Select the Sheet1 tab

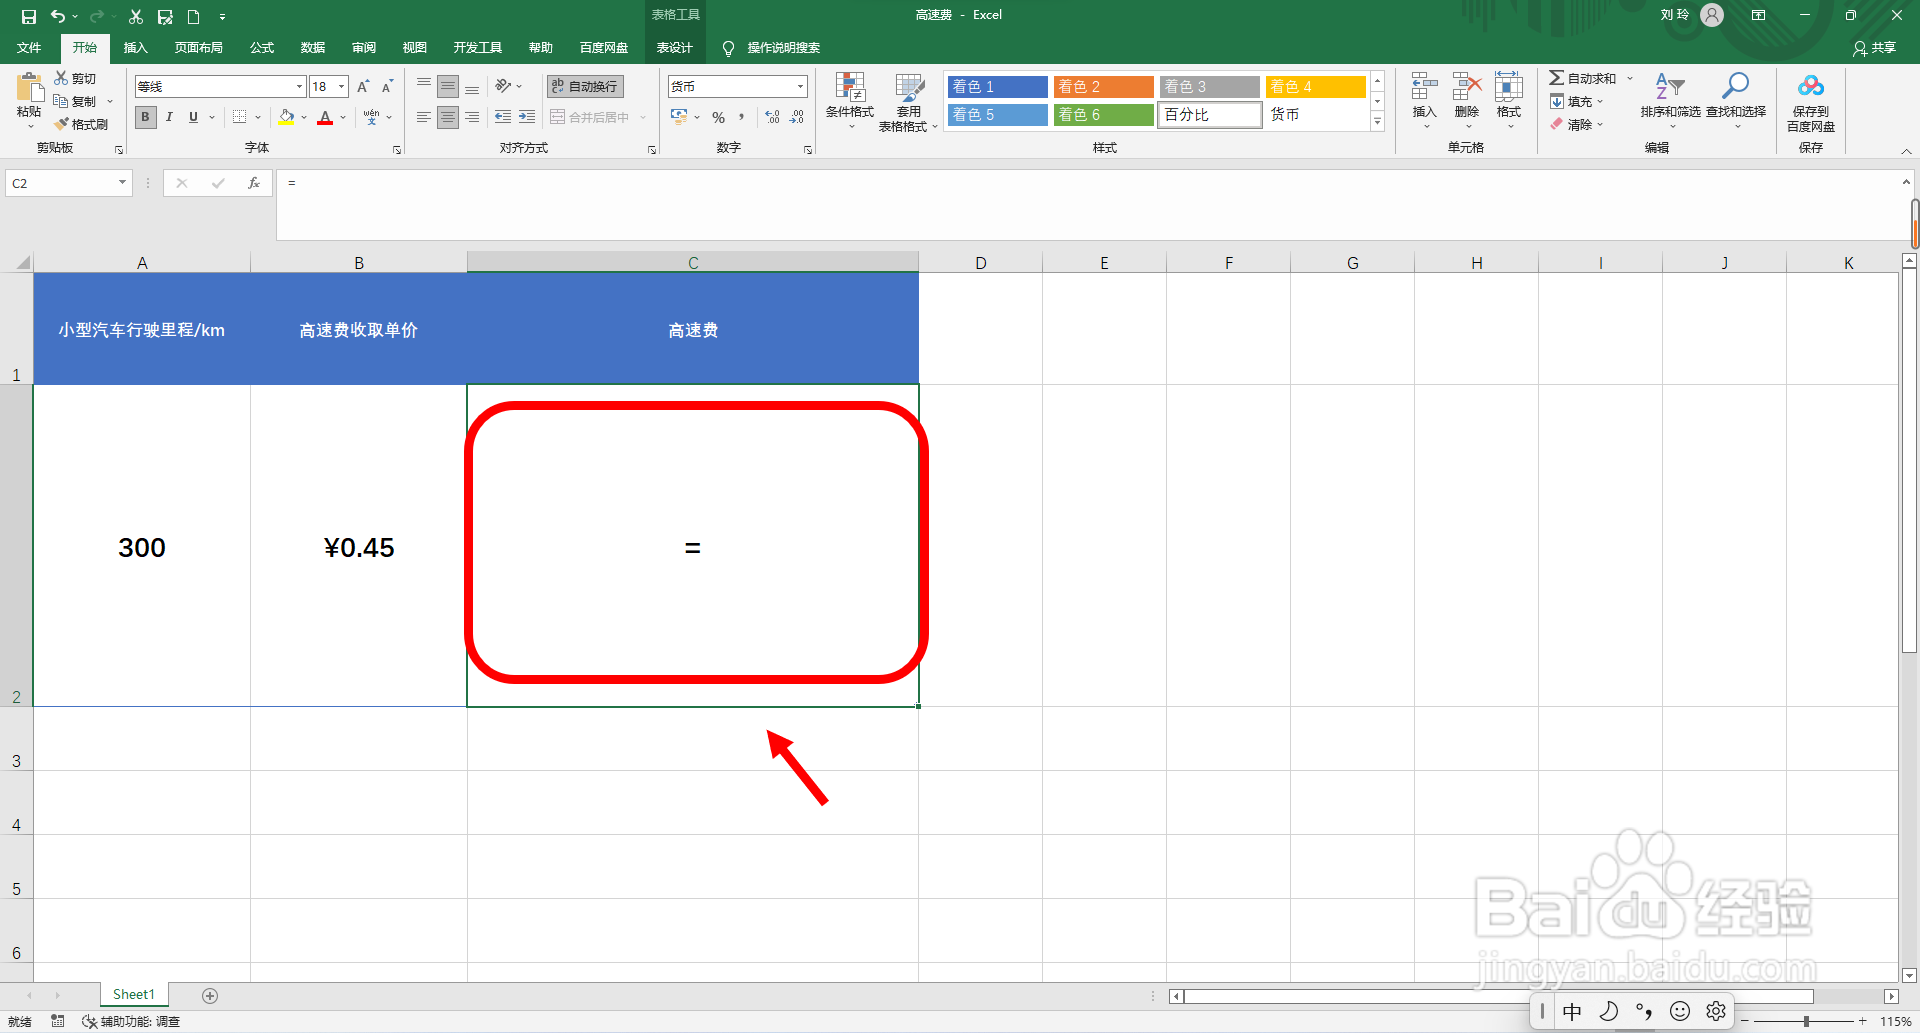point(134,995)
